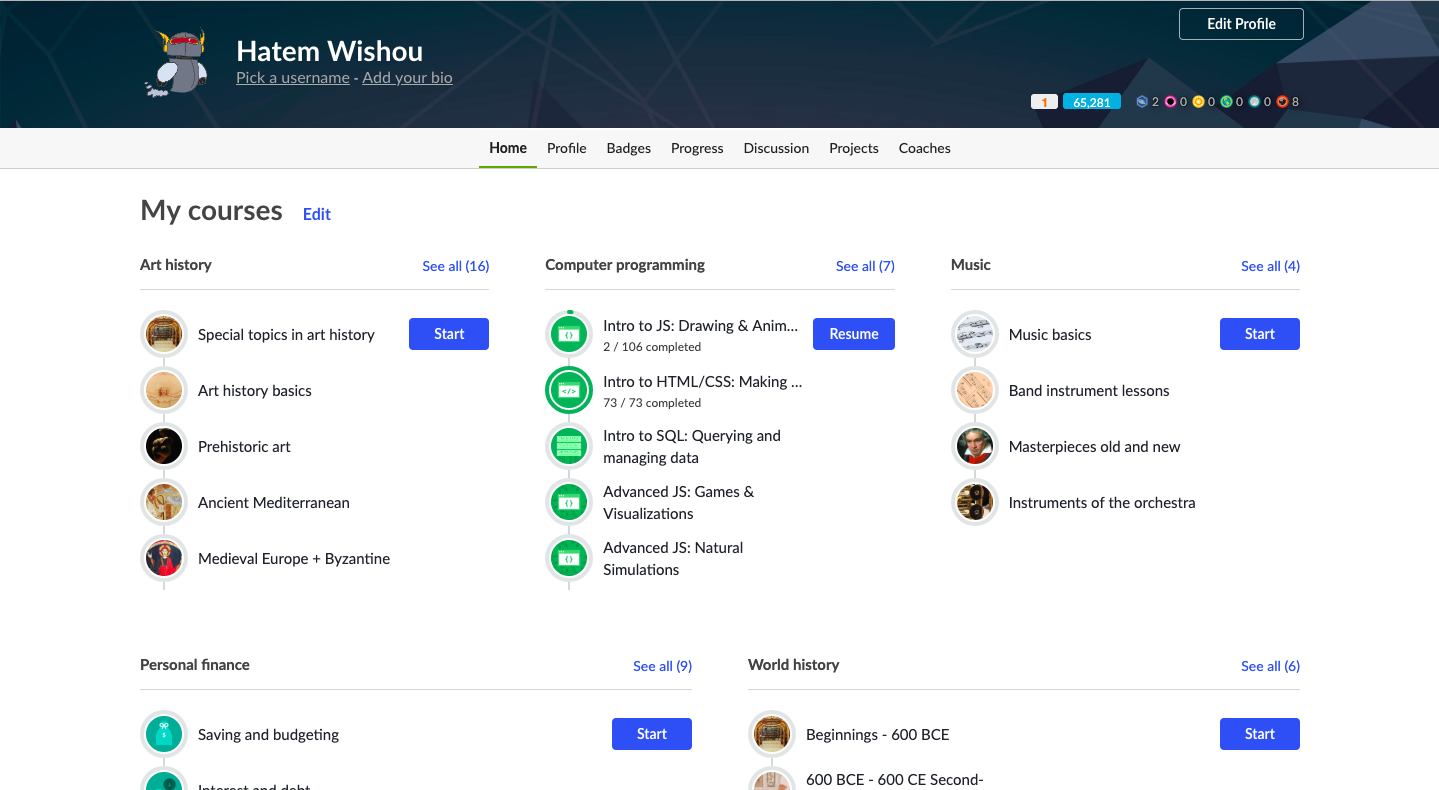Click Advanced JS: Natural Simulations icon

pyautogui.click(x=569, y=558)
